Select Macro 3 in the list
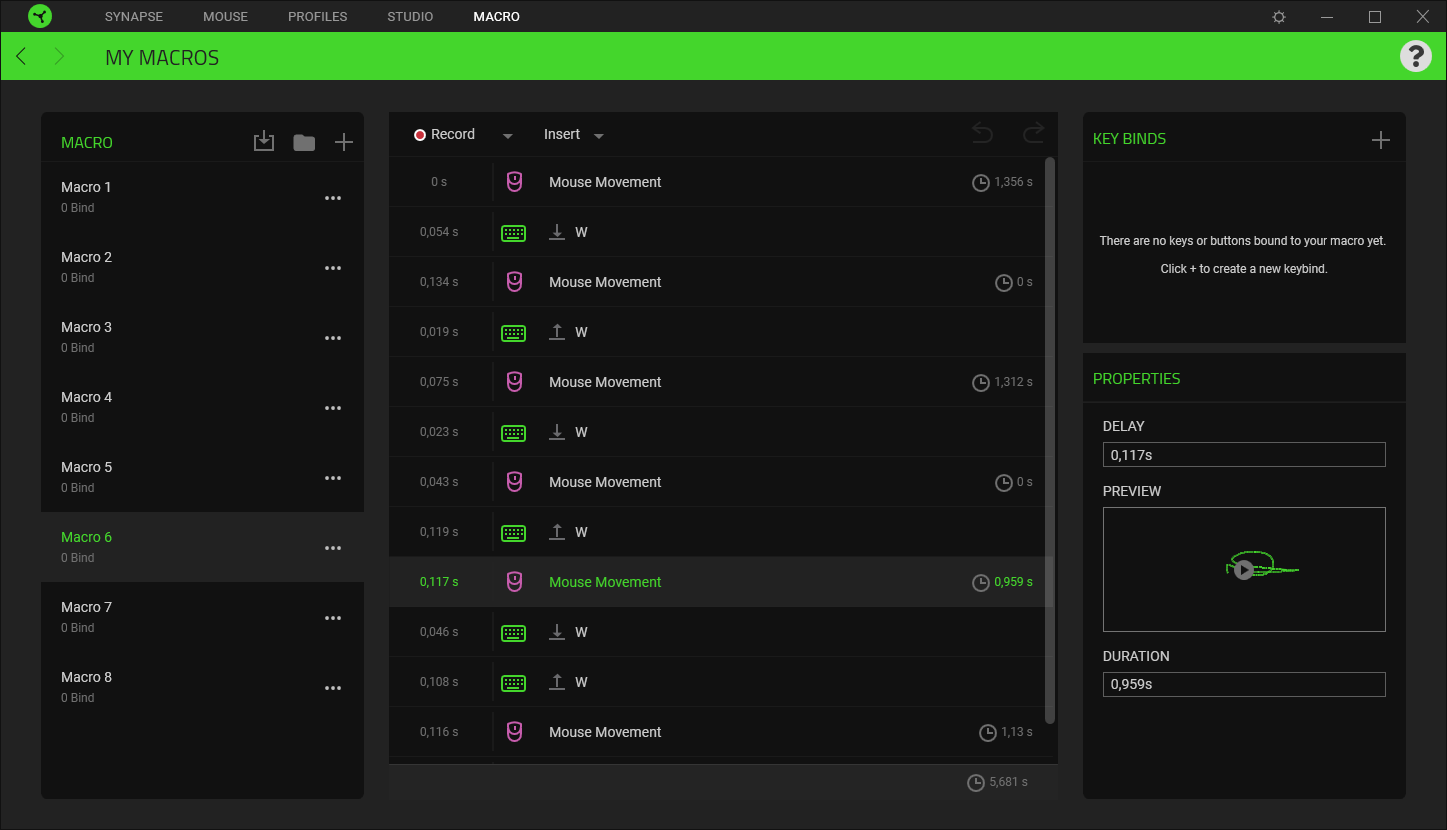1447x830 pixels. [202, 337]
